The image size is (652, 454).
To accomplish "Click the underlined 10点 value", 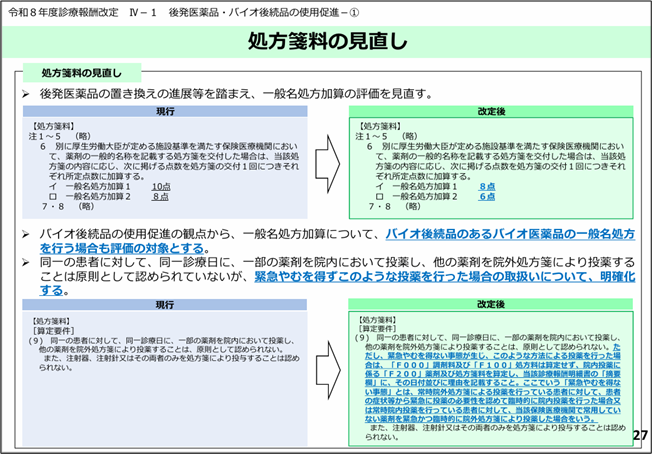I will coord(161,187).
